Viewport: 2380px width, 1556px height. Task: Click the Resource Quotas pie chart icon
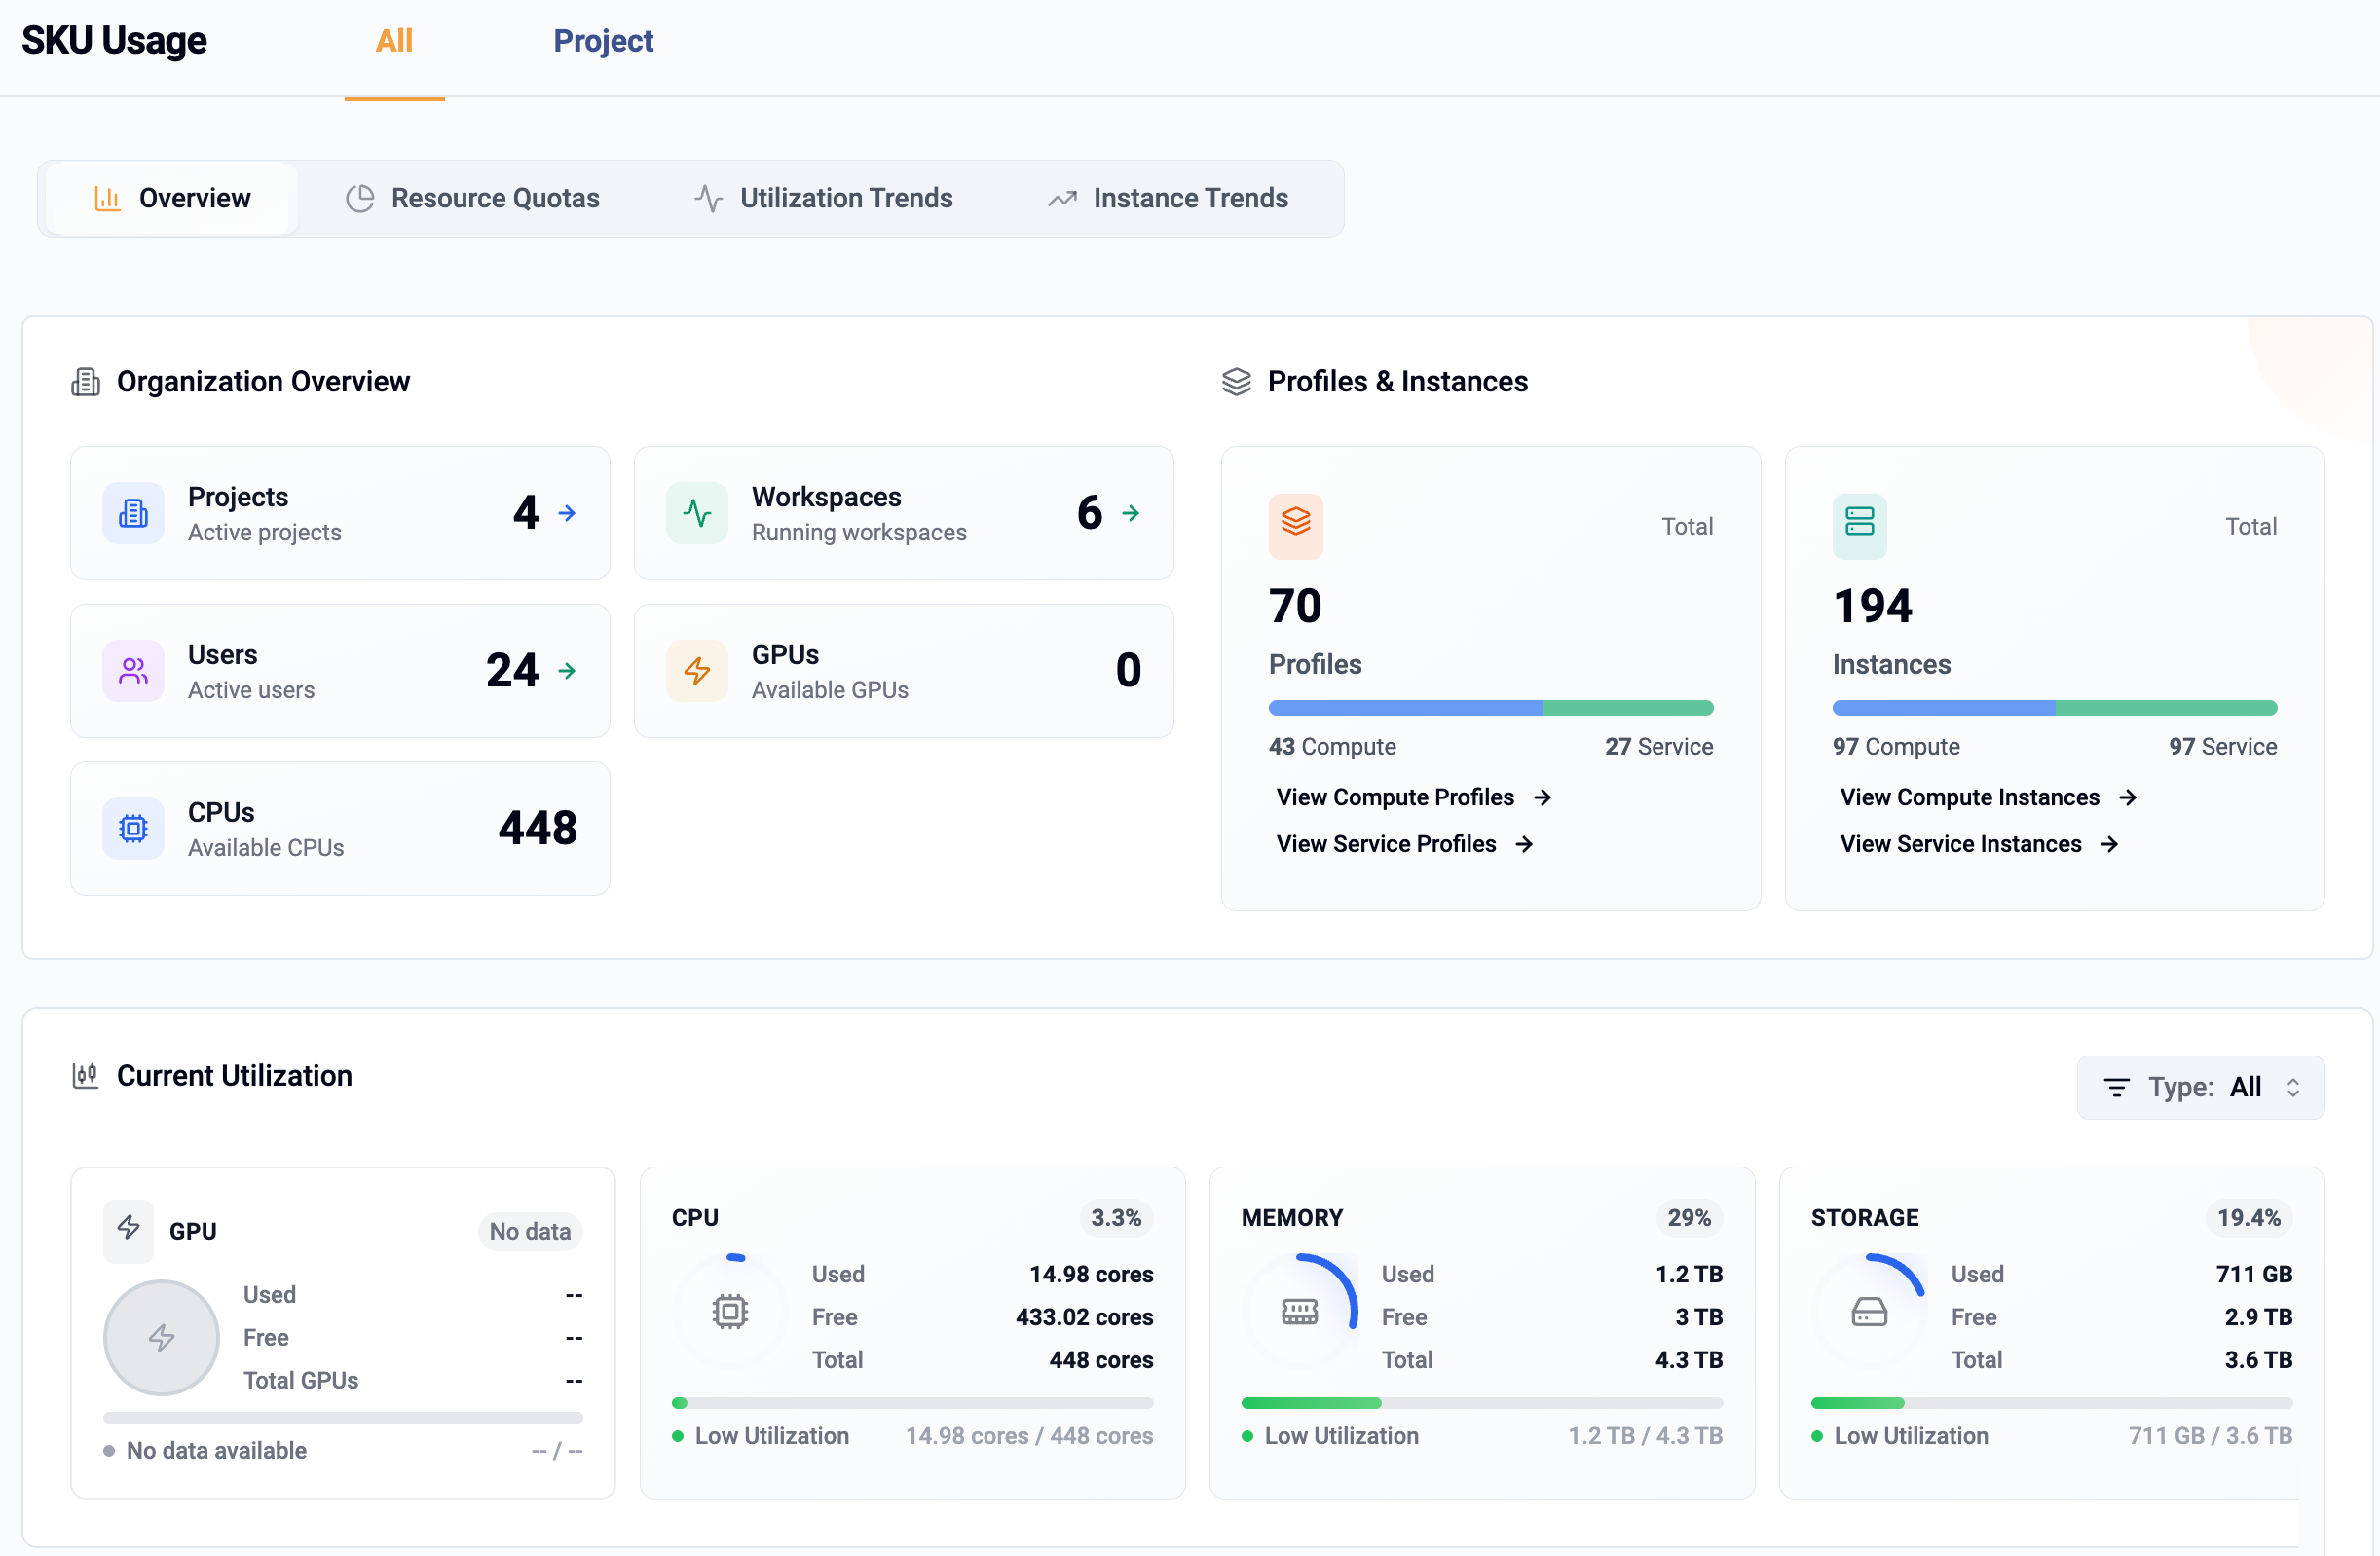361,198
